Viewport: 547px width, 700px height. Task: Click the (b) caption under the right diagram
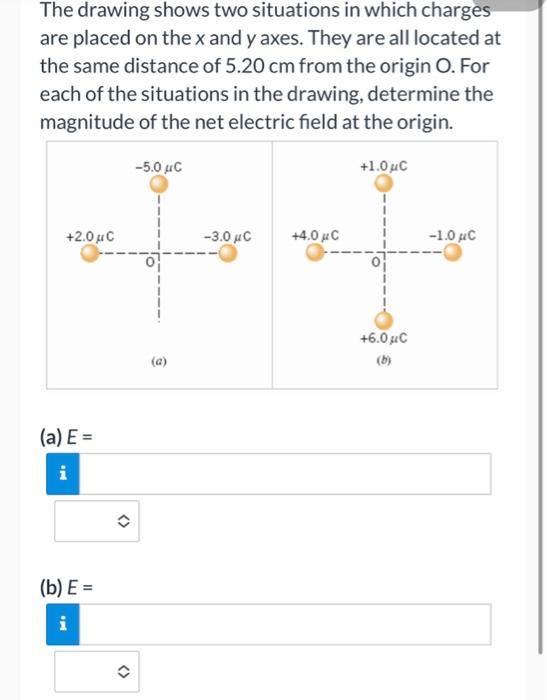[x=384, y=360]
